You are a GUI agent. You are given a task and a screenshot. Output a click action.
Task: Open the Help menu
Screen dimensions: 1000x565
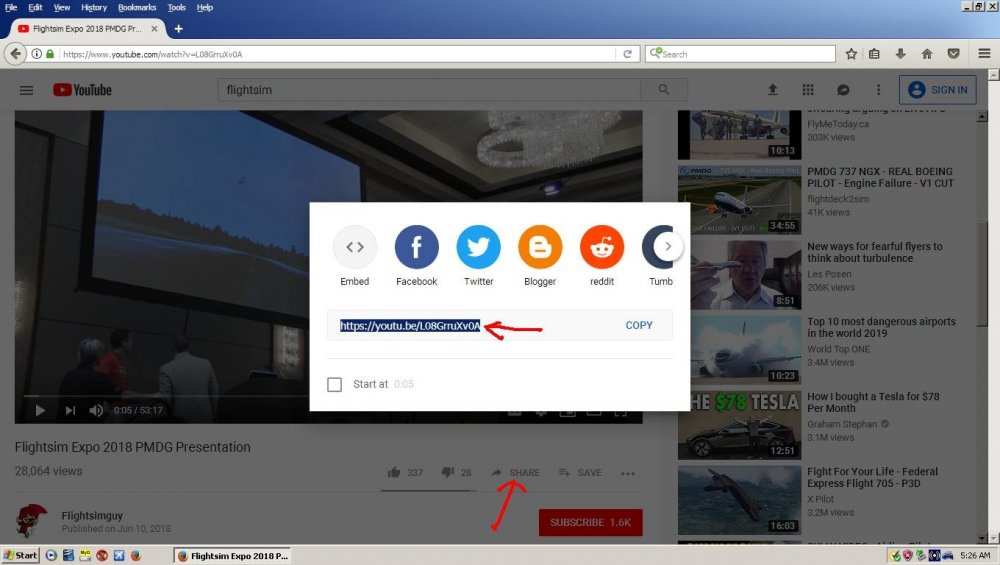(x=205, y=8)
